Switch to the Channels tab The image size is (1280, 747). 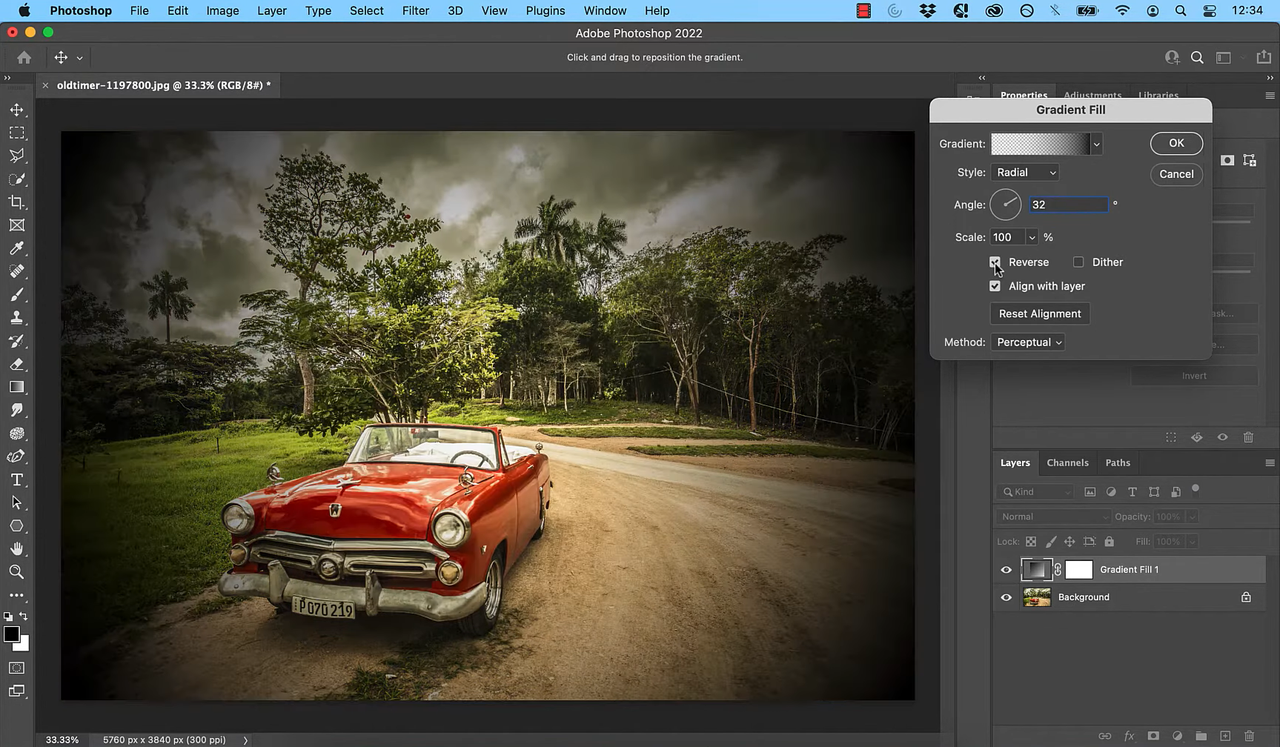(x=1067, y=462)
